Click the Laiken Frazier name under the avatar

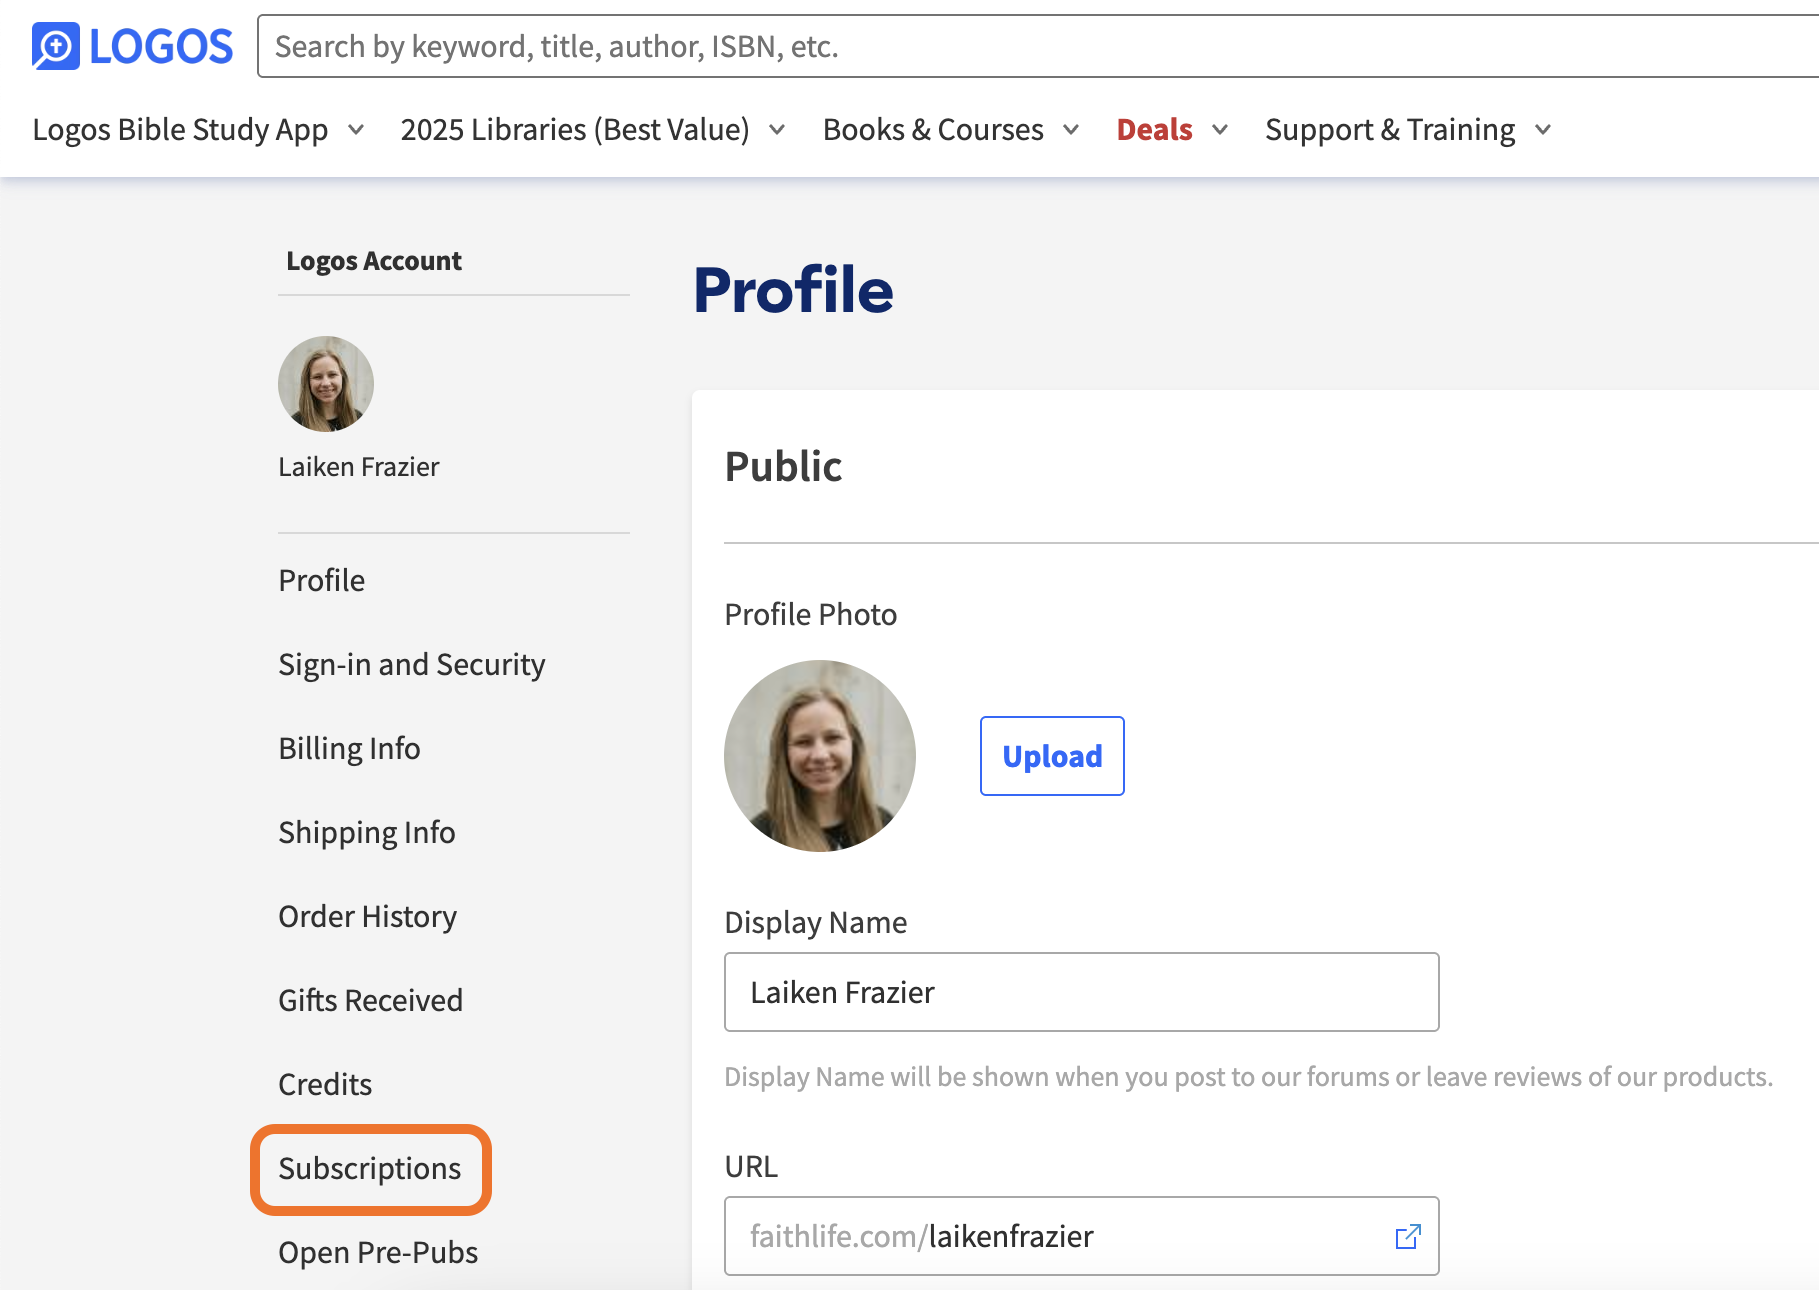(x=359, y=467)
